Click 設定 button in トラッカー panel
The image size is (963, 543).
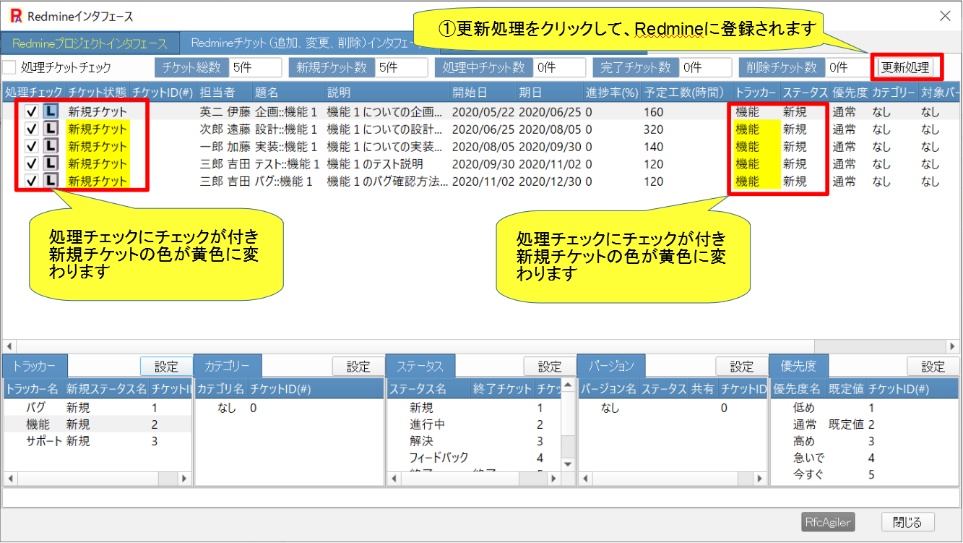coord(166,367)
